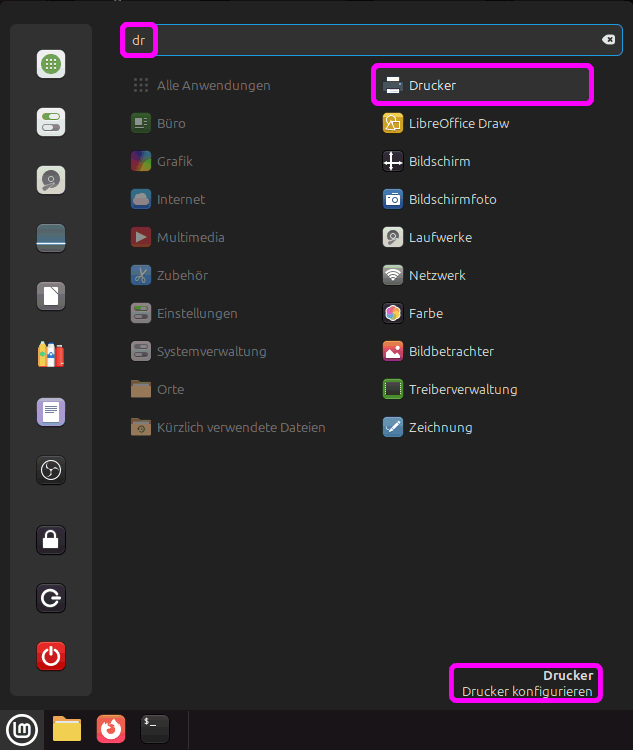The image size is (633, 750).
Task: Open system settings toggle icon in sidebar
Action: click(51, 122)
